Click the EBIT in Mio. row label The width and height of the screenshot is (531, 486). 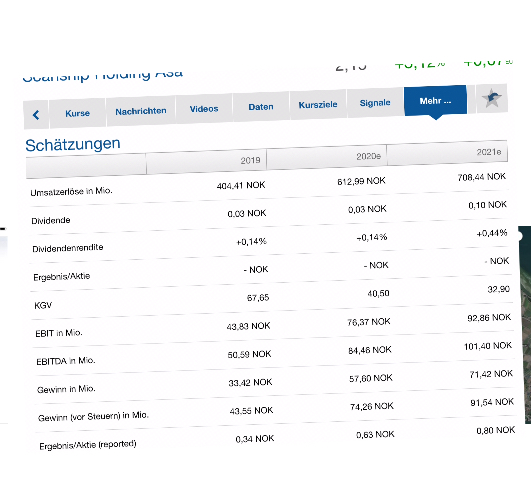[x=59, y=333]
